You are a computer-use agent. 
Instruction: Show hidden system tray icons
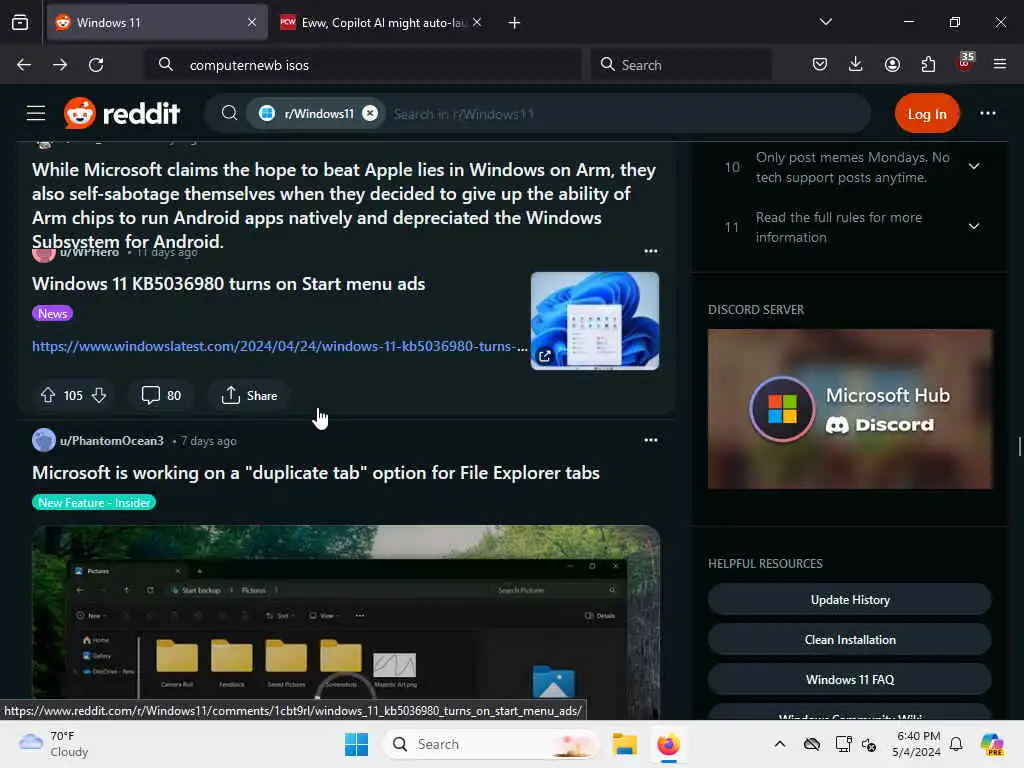coord(780,744)
